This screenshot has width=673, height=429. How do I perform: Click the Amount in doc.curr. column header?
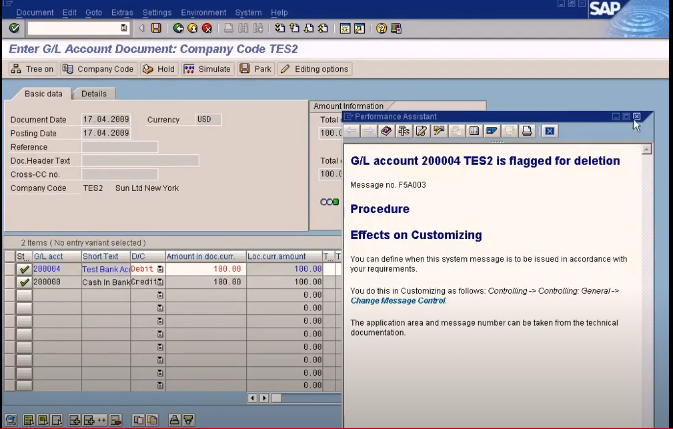click(x=206, y=256)
